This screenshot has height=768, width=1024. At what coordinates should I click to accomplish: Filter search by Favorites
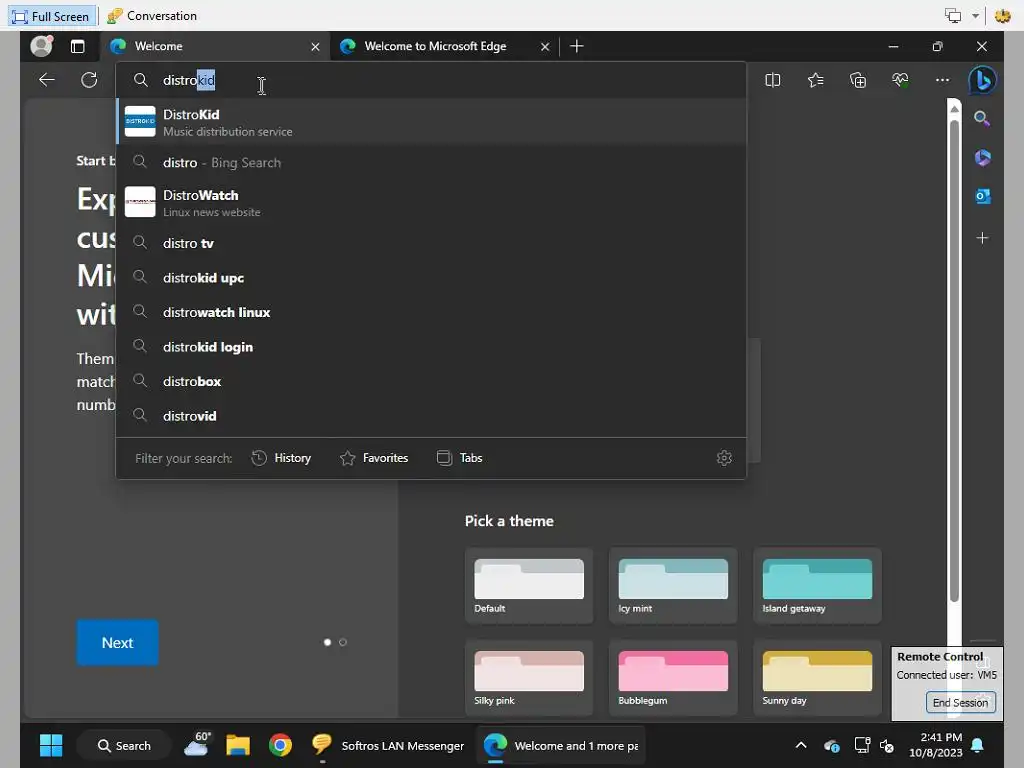374,458
